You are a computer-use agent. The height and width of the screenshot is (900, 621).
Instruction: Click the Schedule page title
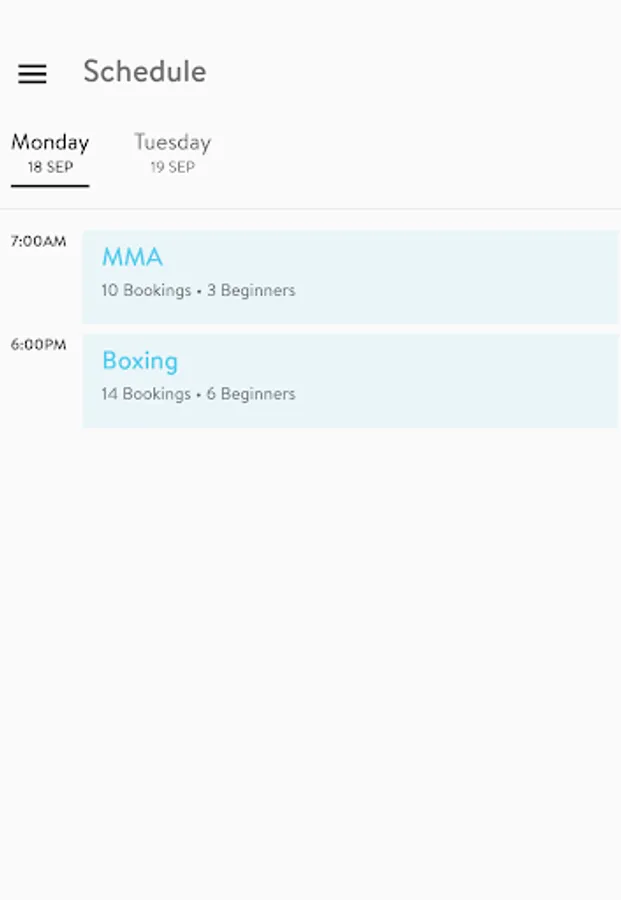click(x=144, y=72)
